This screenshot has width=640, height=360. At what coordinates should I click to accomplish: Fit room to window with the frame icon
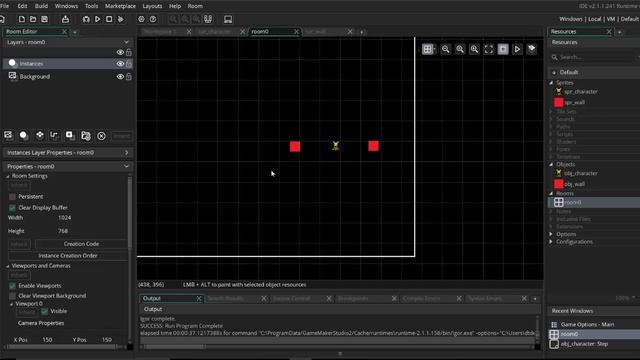(489, 49)
